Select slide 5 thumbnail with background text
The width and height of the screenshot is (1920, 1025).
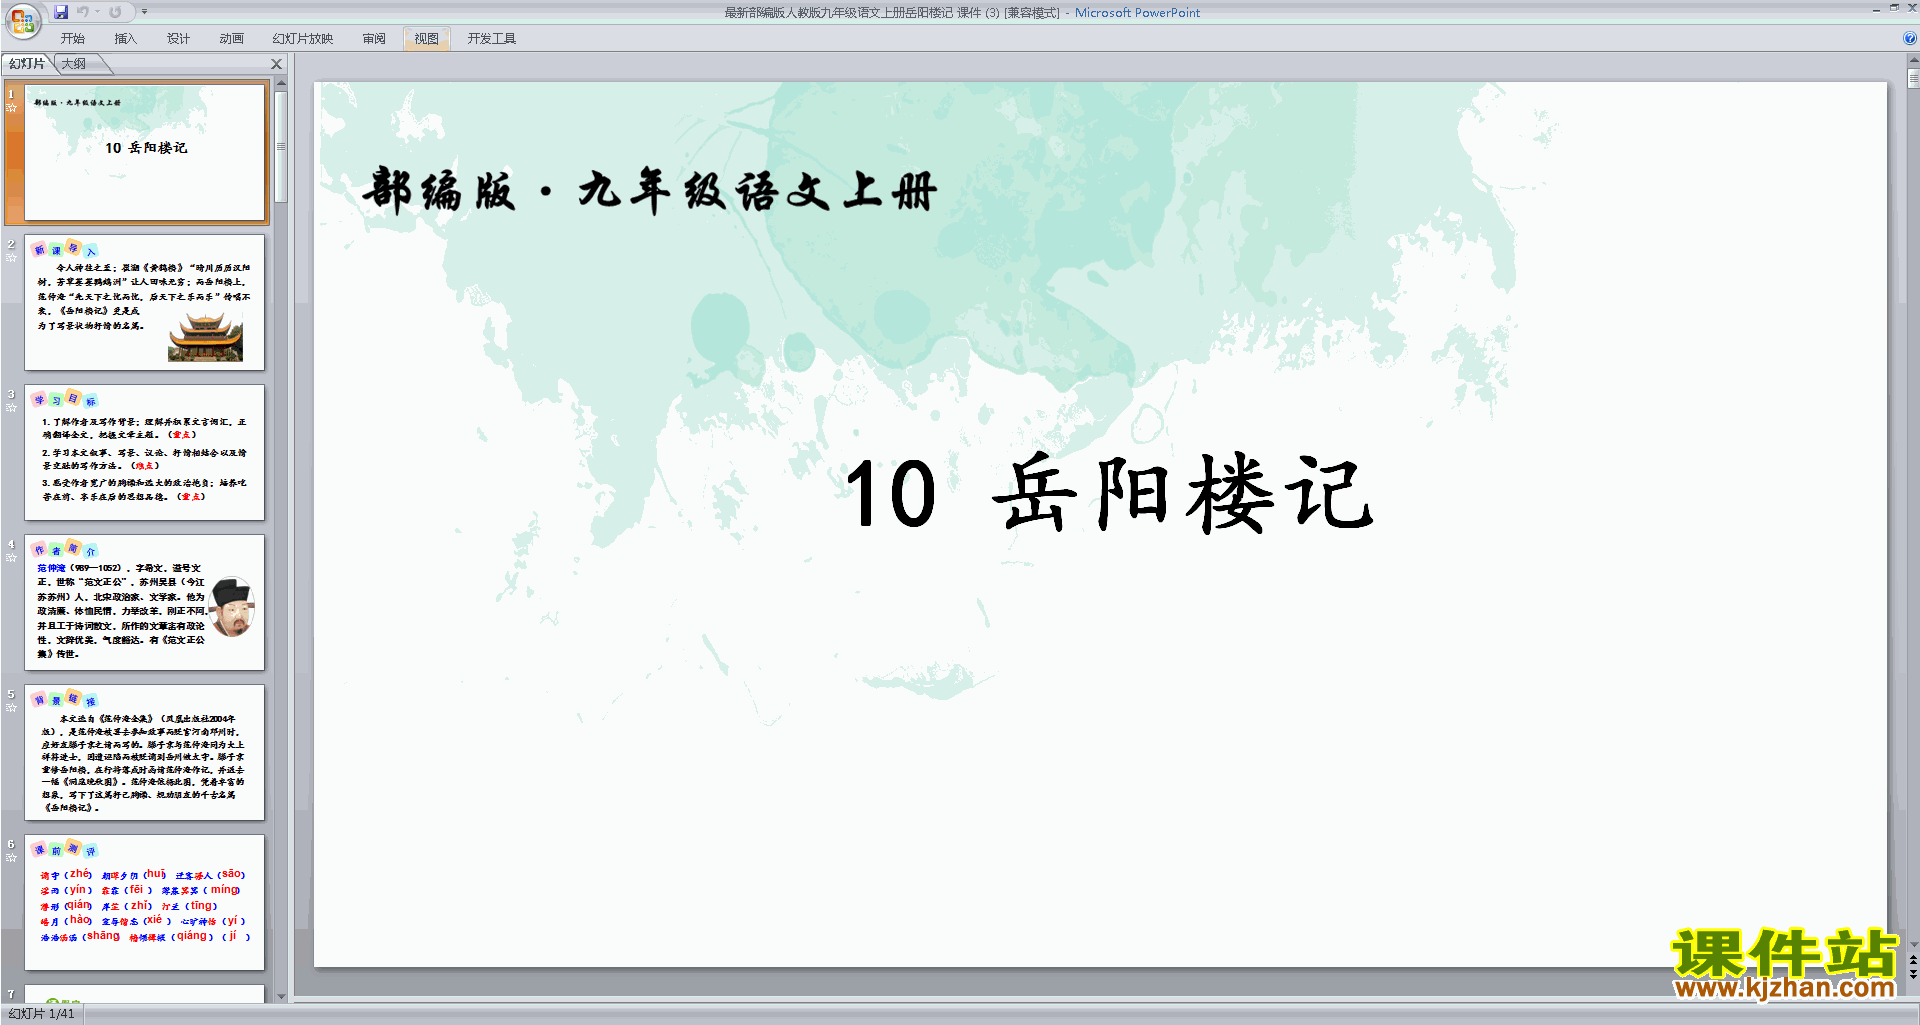coord(145,752)
